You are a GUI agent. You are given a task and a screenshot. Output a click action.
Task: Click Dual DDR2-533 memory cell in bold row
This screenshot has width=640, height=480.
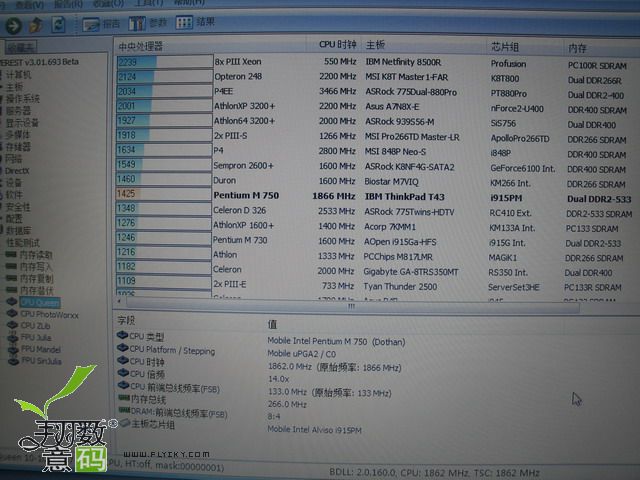tap(599, 200)
